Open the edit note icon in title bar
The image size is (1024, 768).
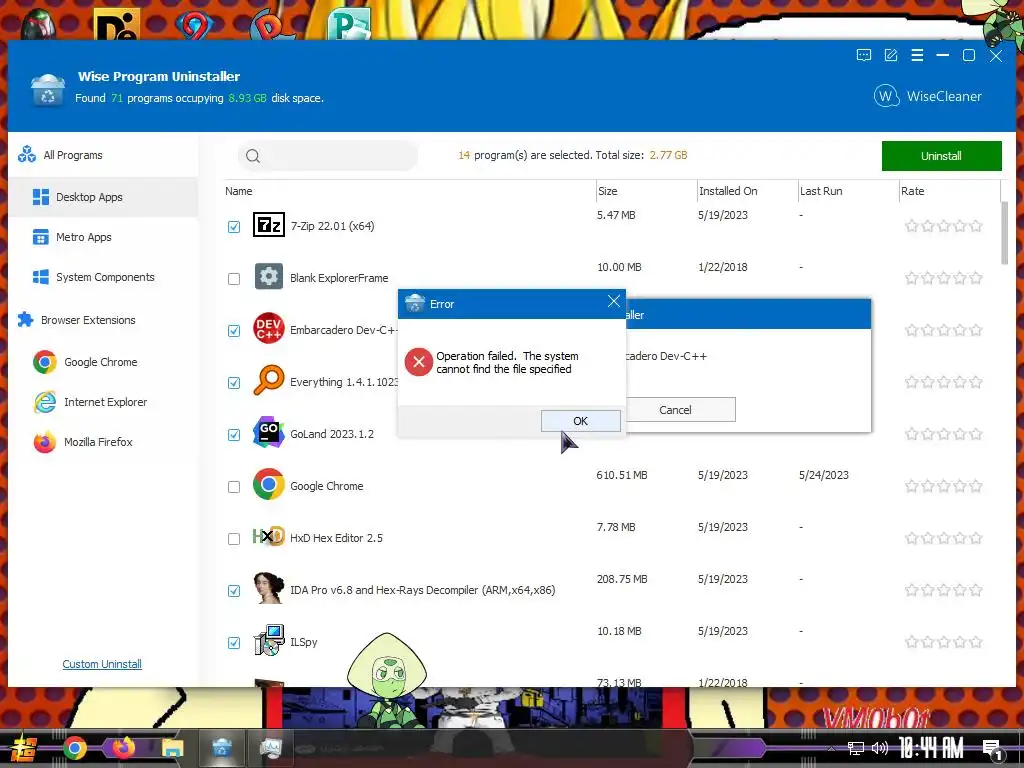click(x=891, y=56)
